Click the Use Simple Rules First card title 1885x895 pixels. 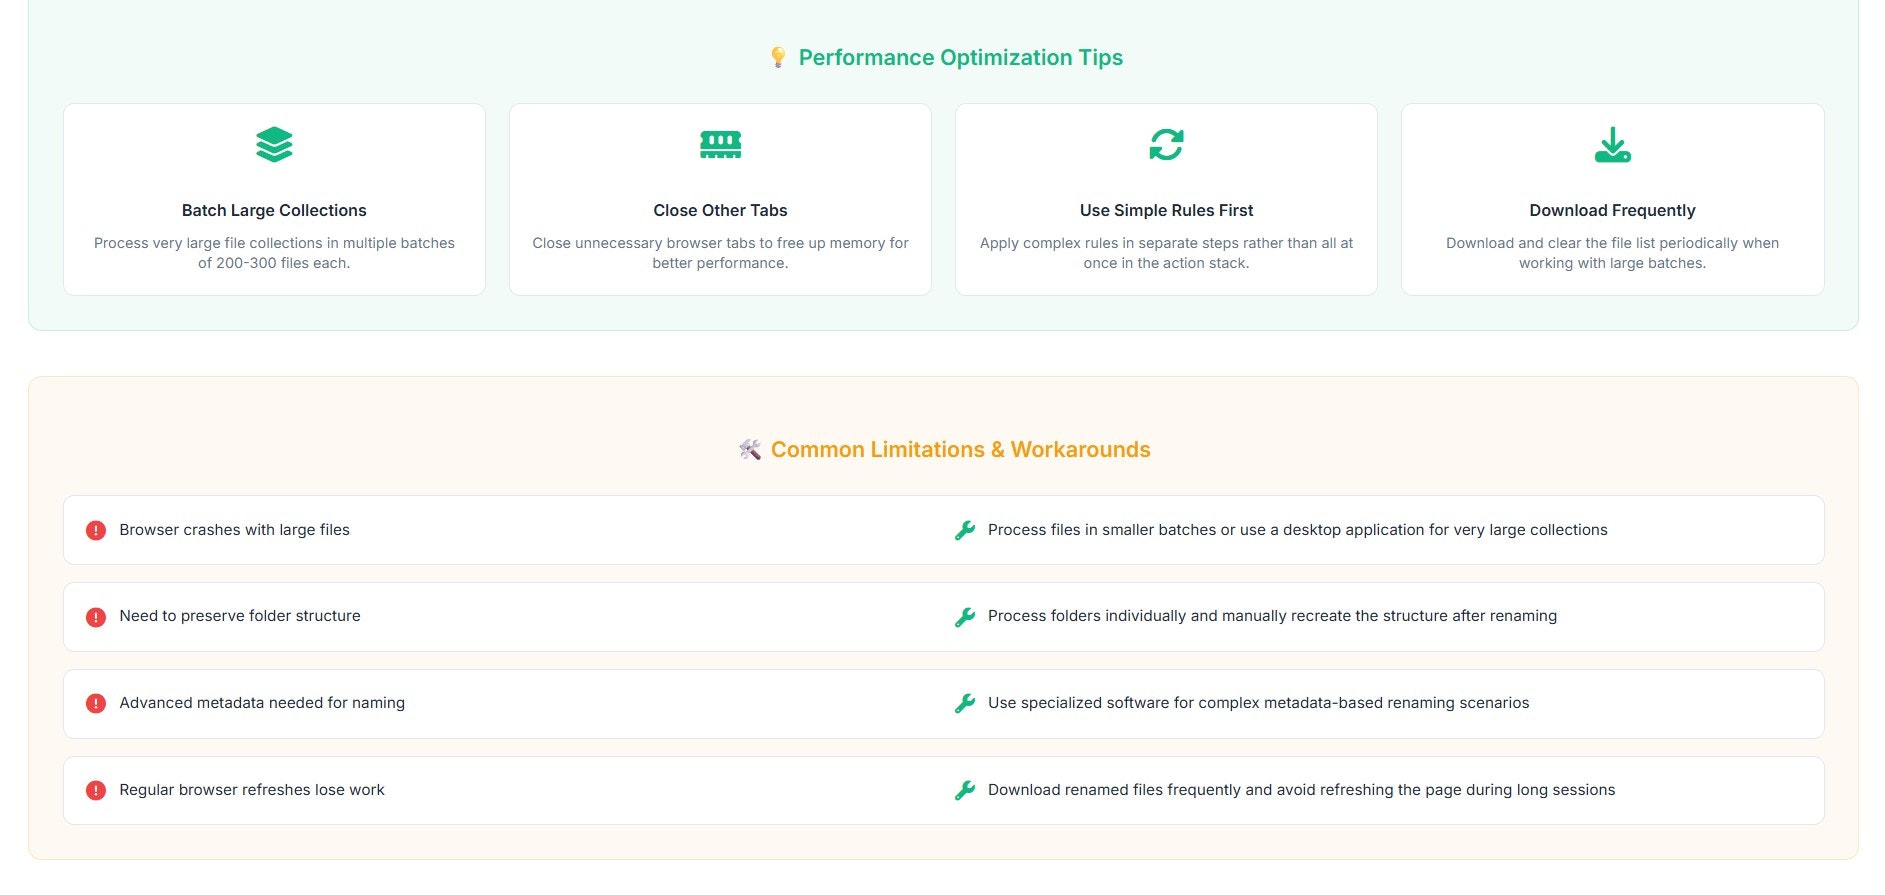[1166, 210]
